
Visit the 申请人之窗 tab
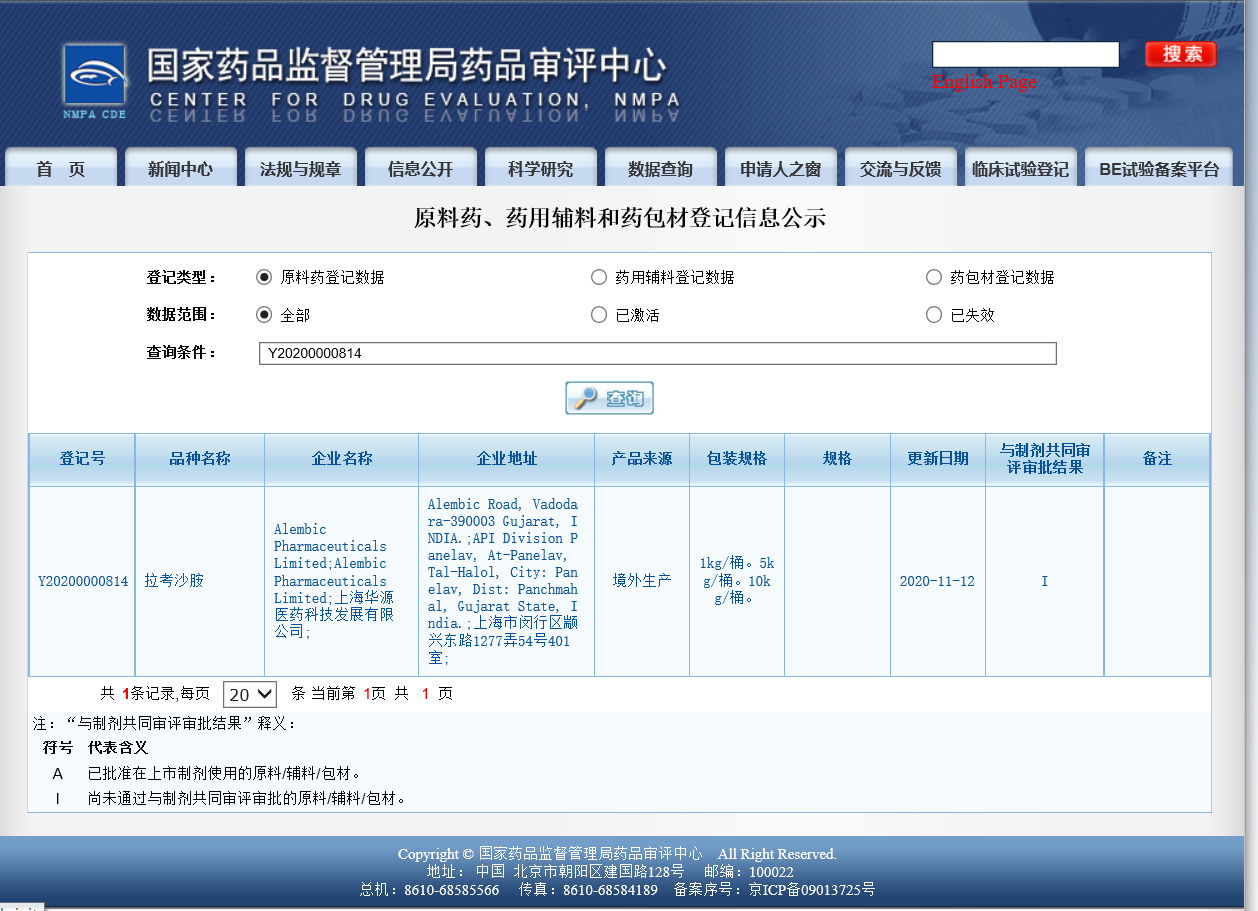(x=780, y=167)
